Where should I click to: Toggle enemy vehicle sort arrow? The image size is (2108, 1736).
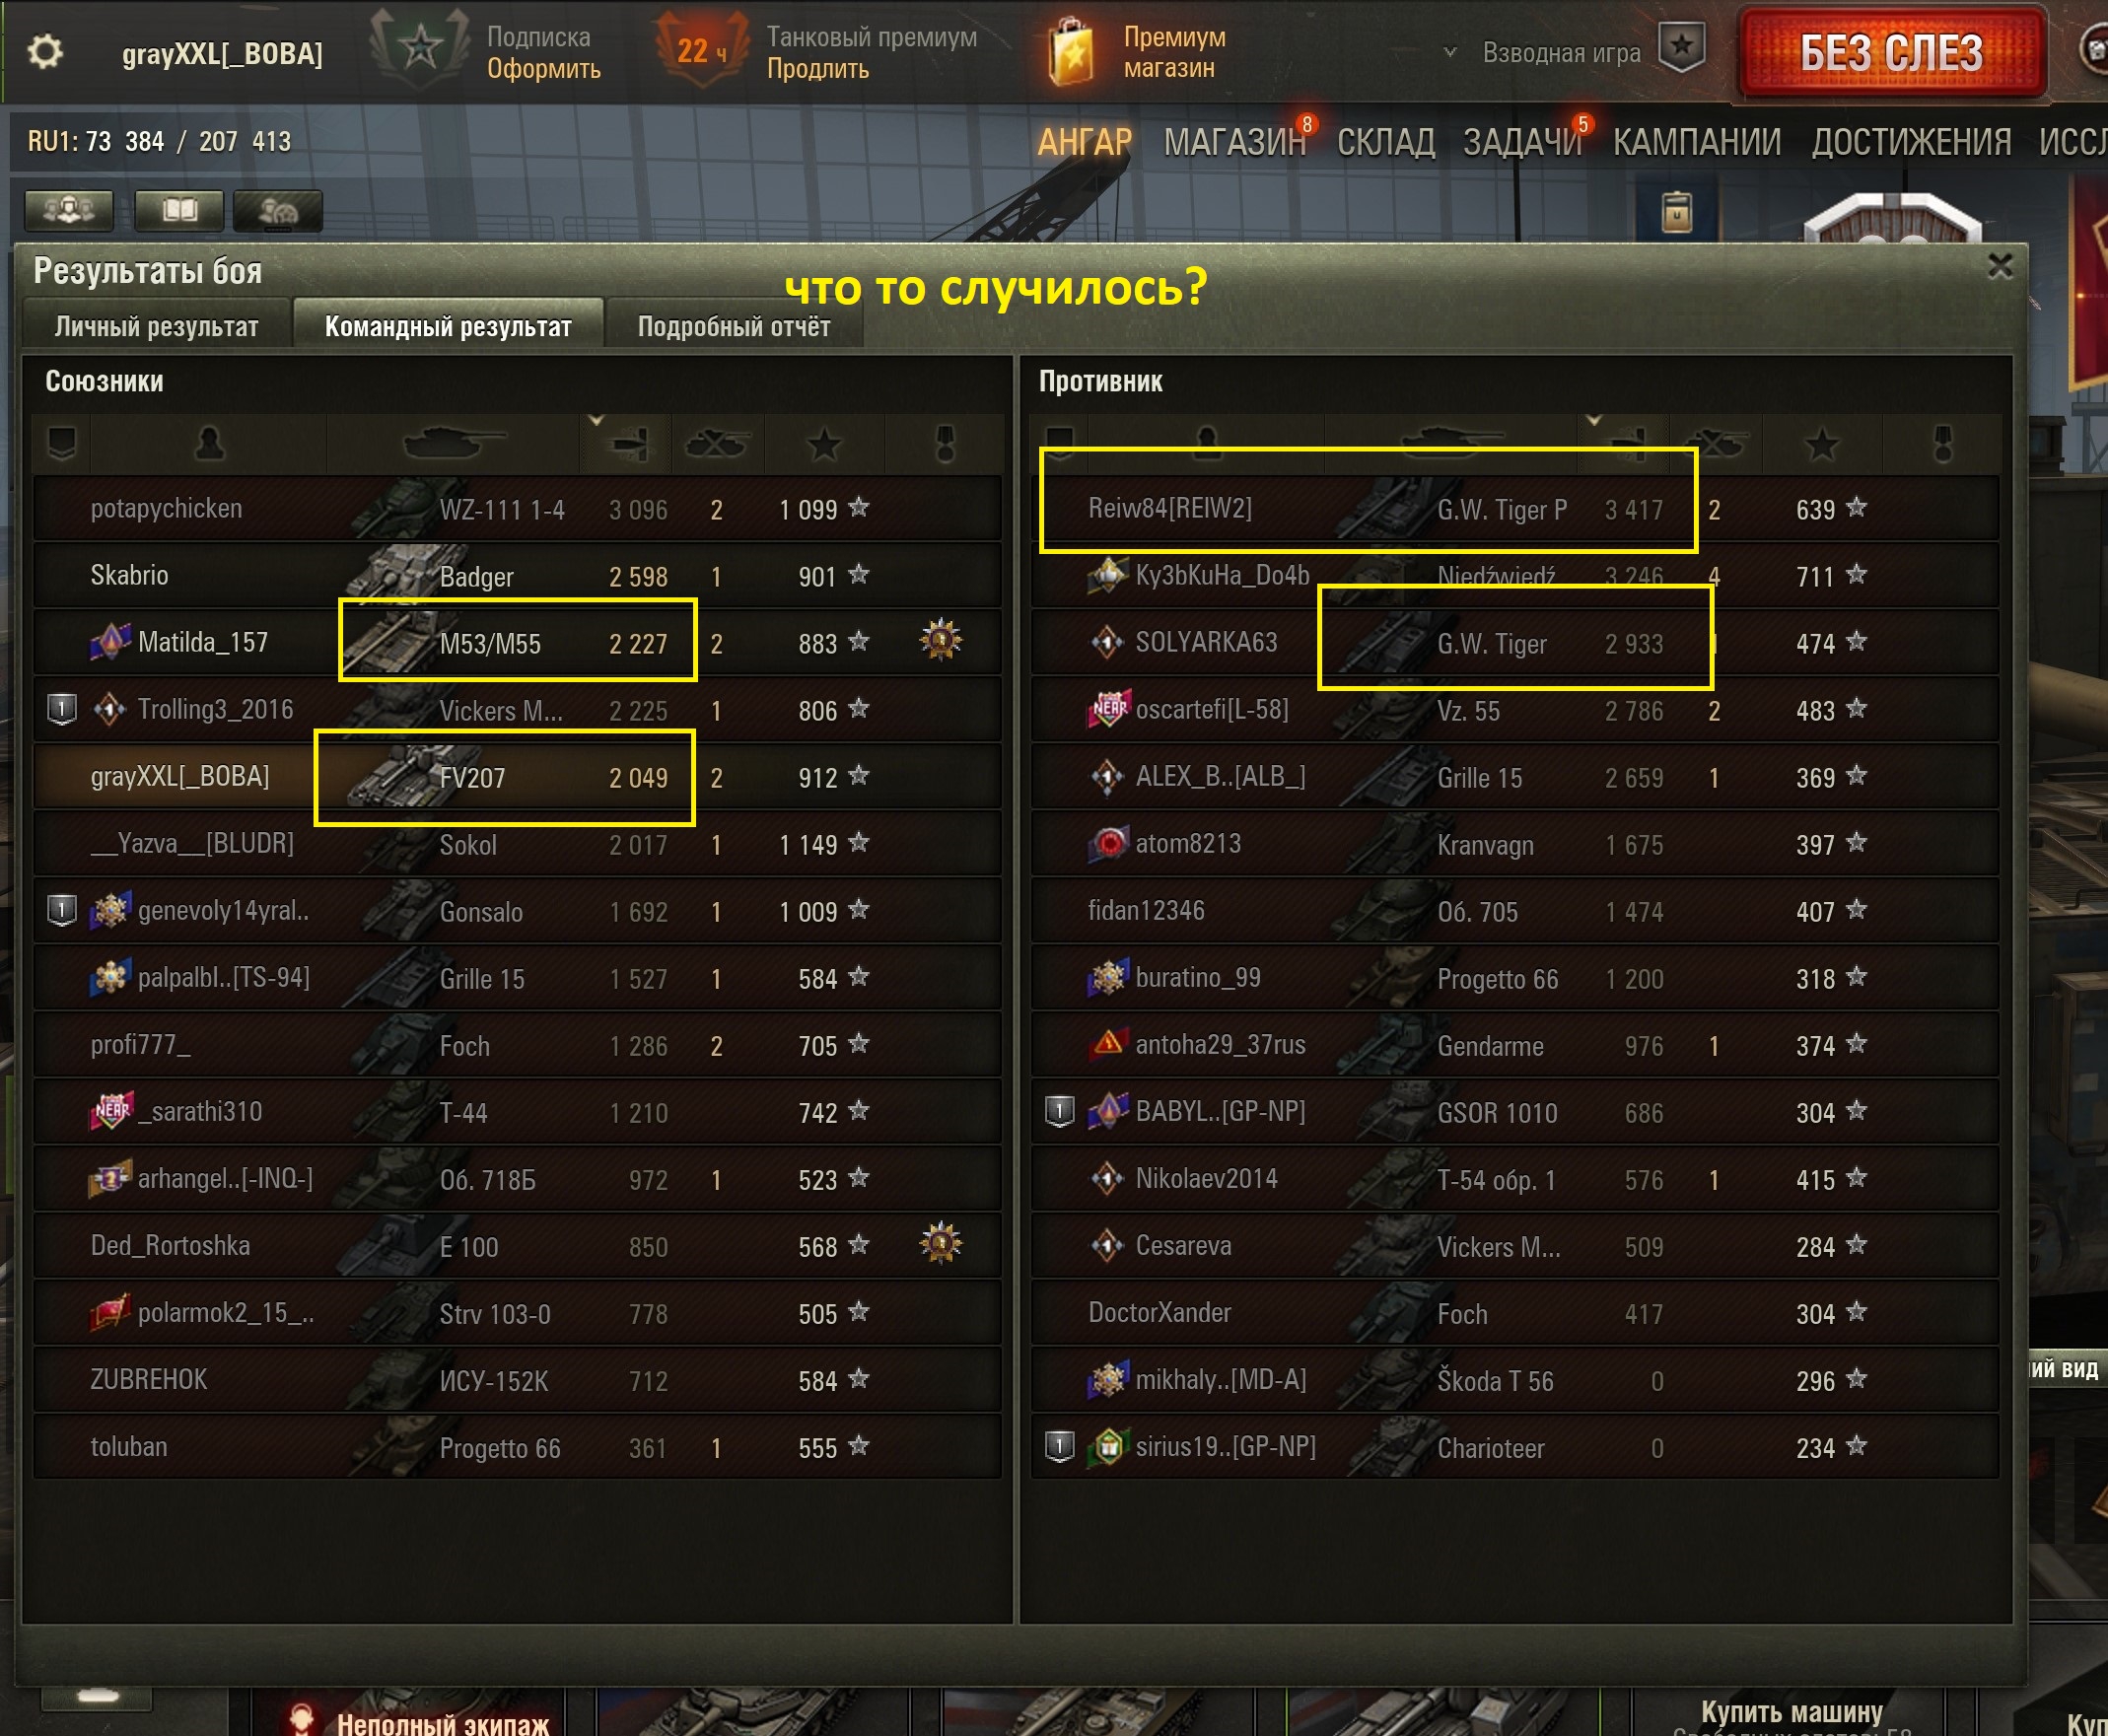pos(1594,421)
